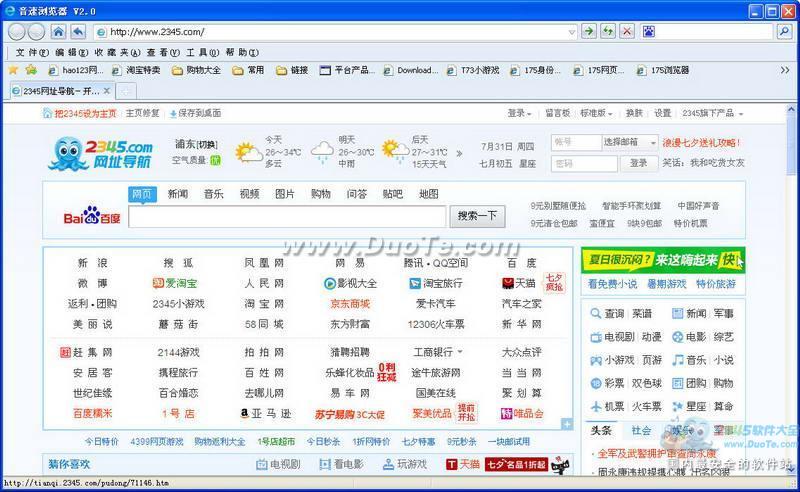The width and height of the screenshot is (800, 492).
Task: Click the 帐号 account input field
Action: pos(577,142)
